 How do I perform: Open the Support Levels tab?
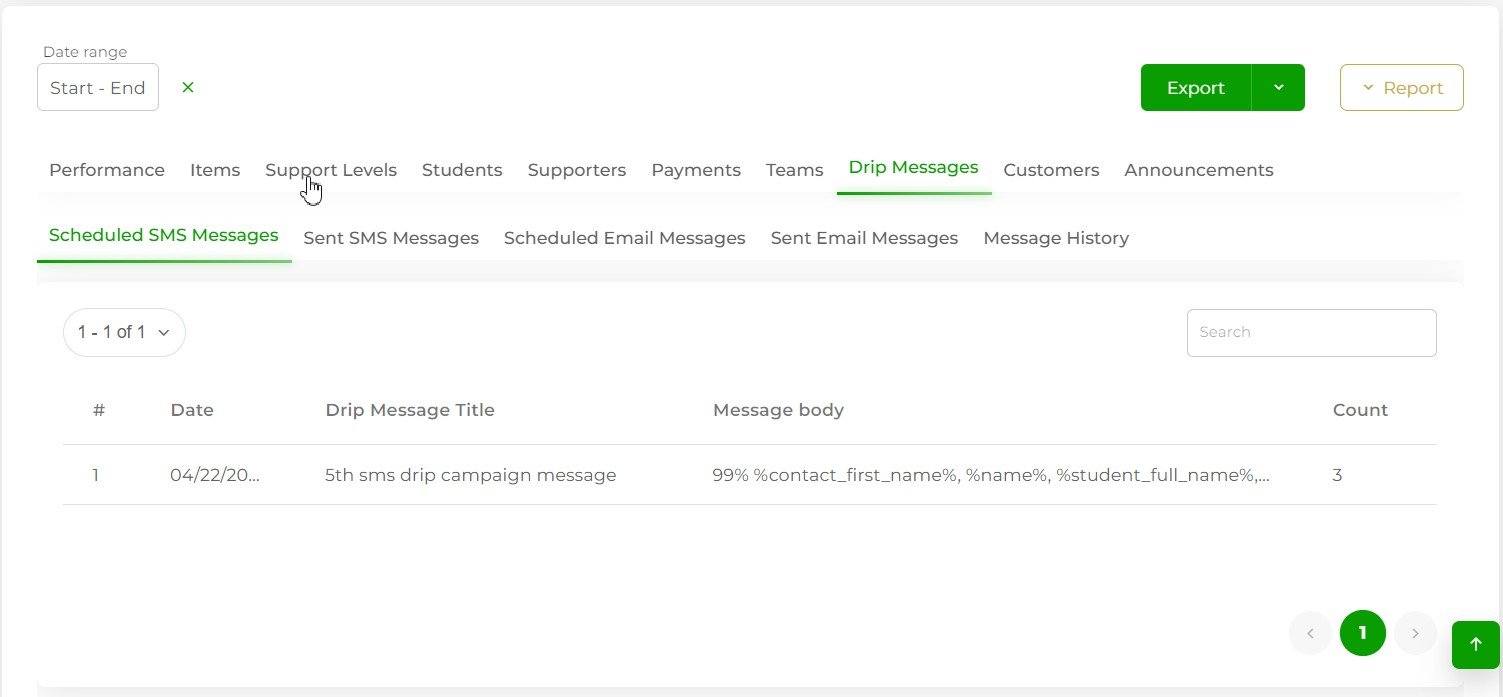click(x=330, y=170)
